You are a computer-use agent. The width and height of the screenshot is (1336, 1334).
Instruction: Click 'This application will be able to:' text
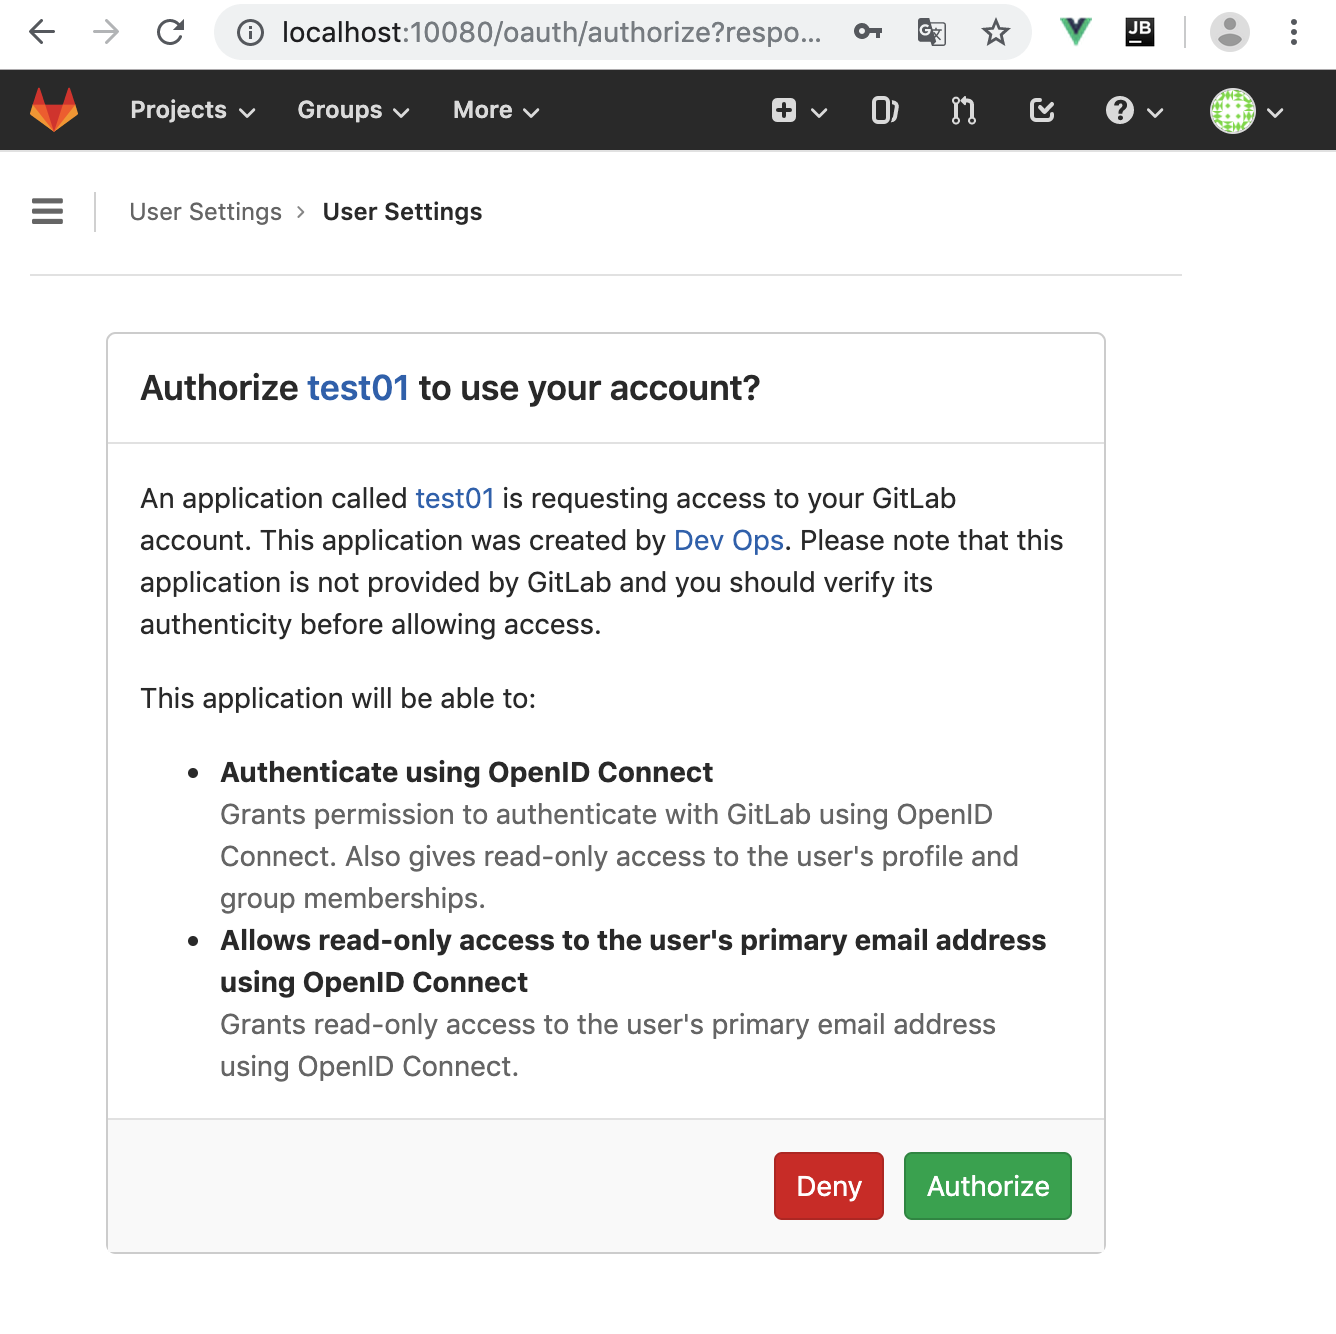click(x=338, y=698)
